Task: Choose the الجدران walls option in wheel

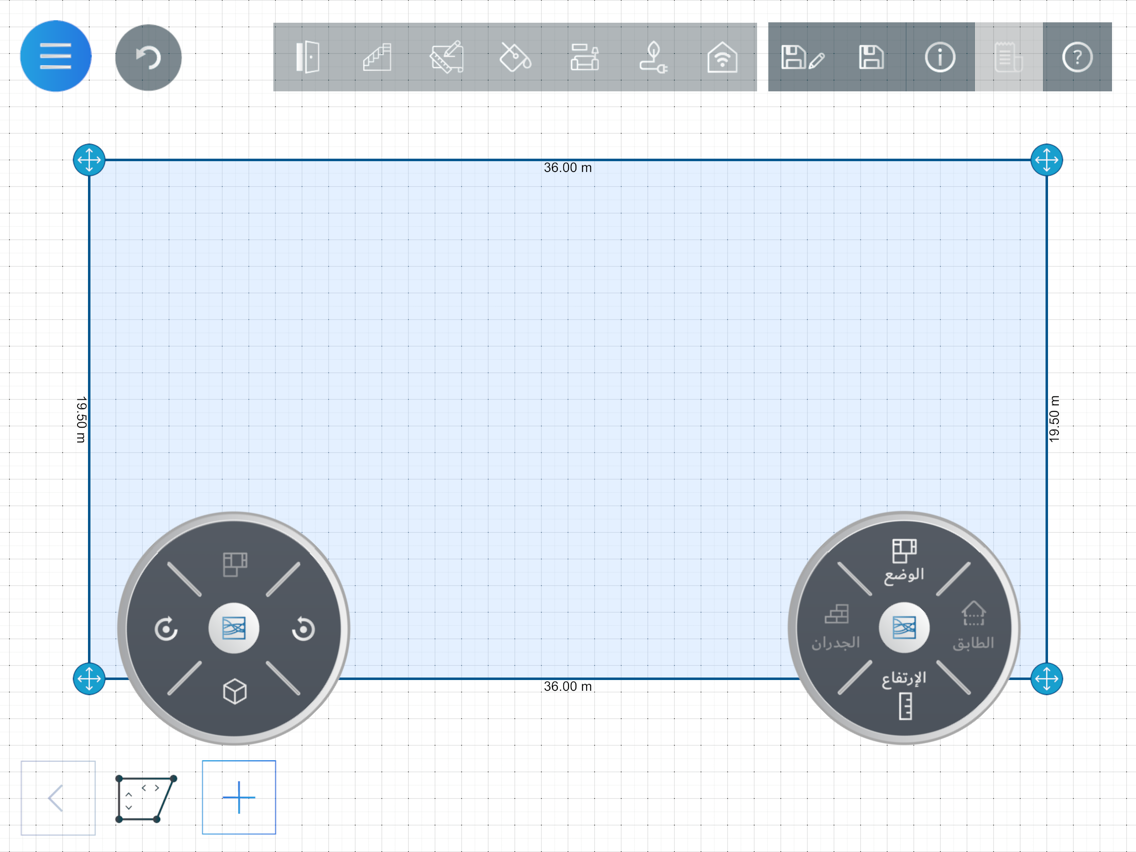Action: (x=835, y=627)
